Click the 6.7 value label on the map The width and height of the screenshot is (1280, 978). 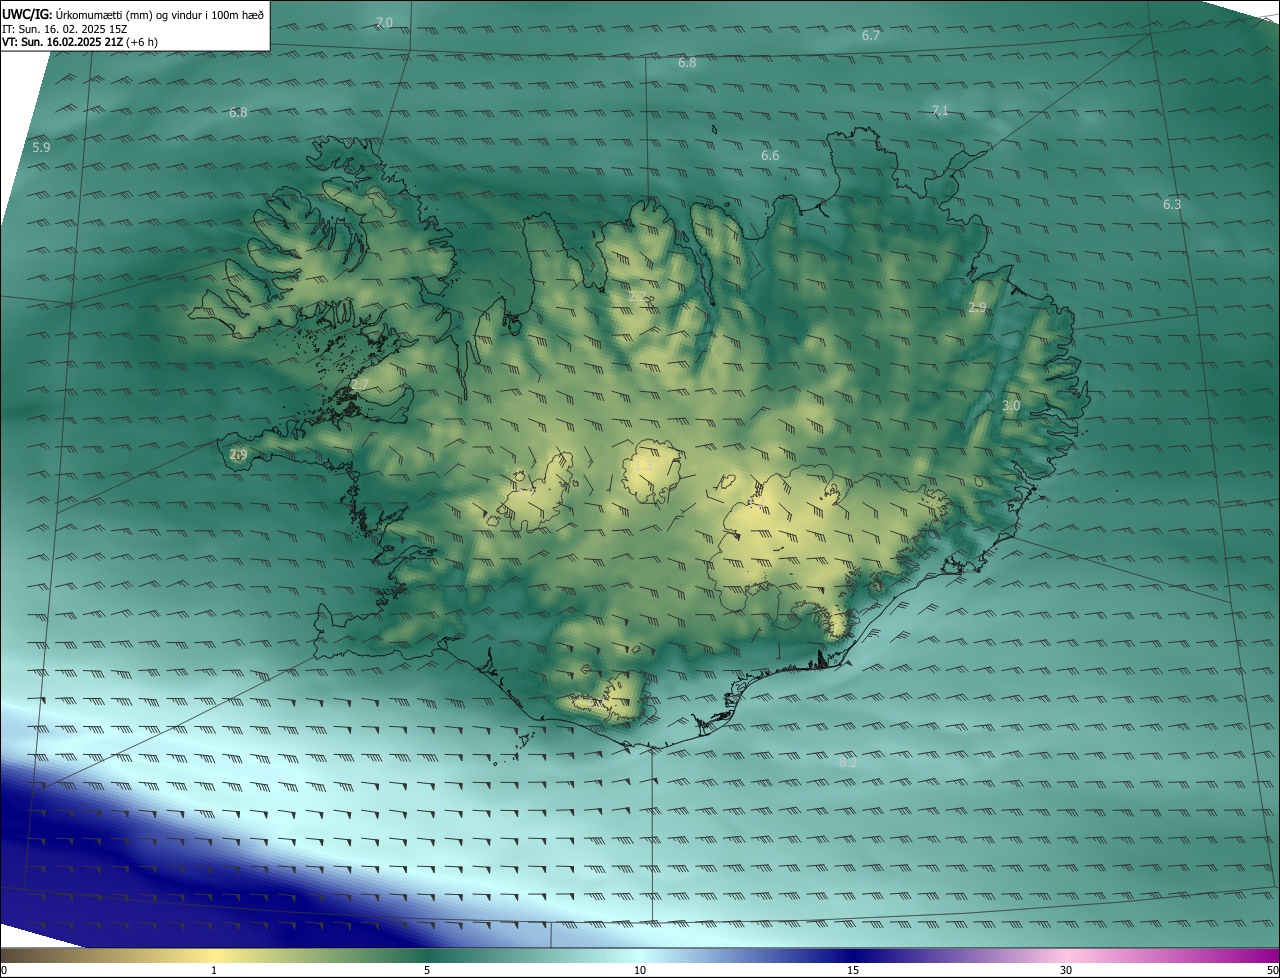pos(871,35)
